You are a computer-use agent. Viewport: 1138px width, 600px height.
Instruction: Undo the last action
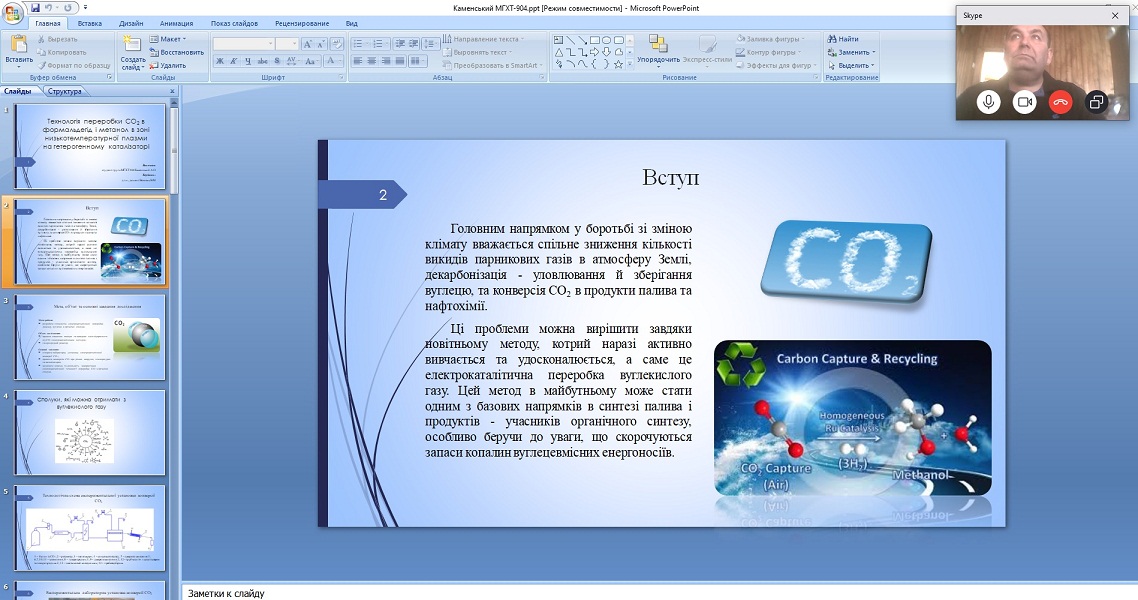[x=49, y=8]
